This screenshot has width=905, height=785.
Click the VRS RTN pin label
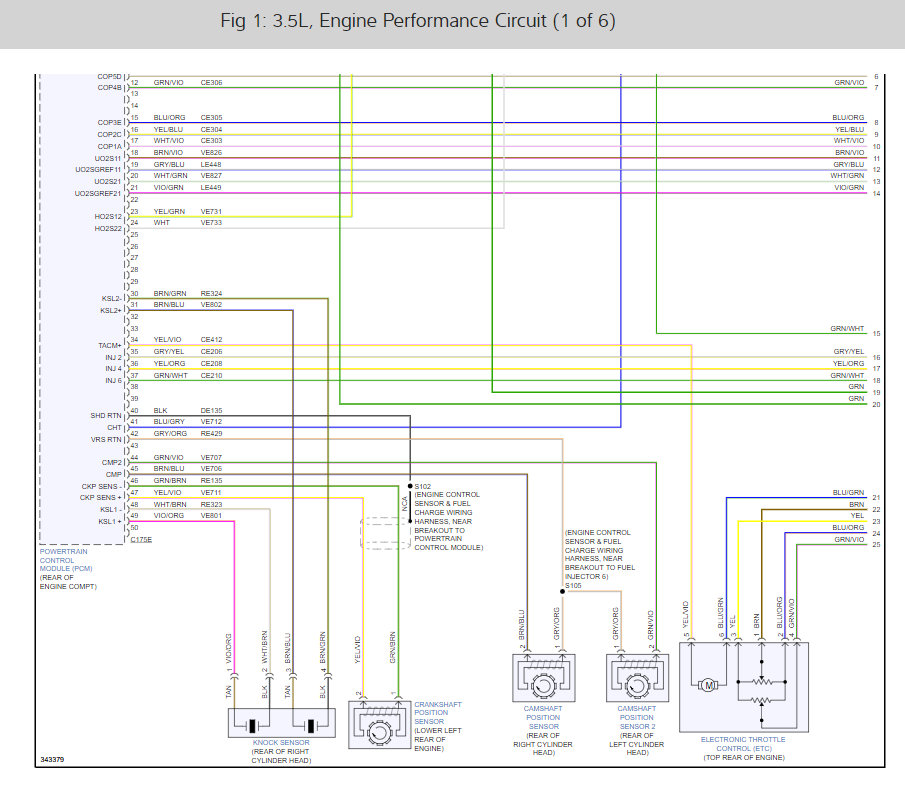(x=106, y=439)
